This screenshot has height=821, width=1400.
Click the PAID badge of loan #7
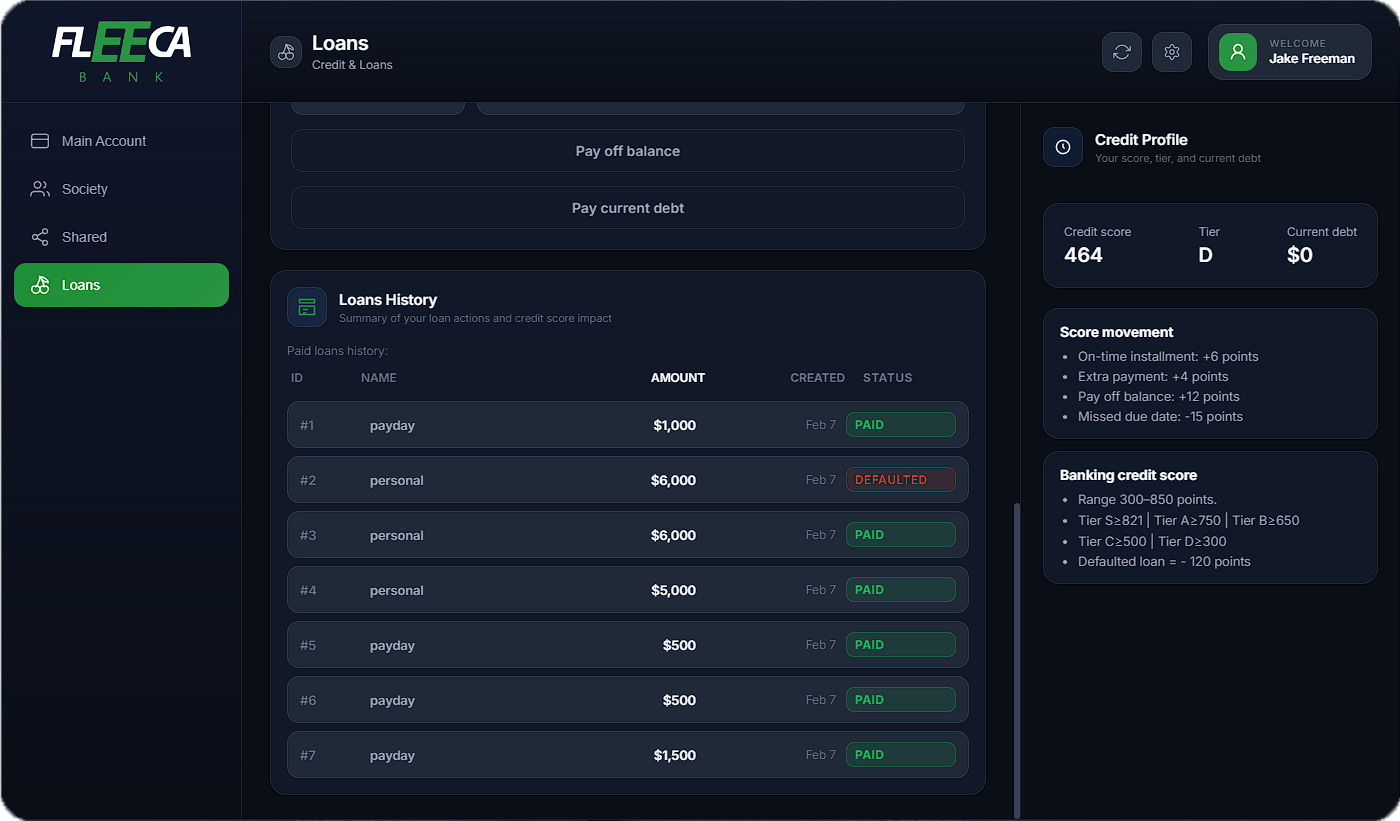[x=901, y=755]
